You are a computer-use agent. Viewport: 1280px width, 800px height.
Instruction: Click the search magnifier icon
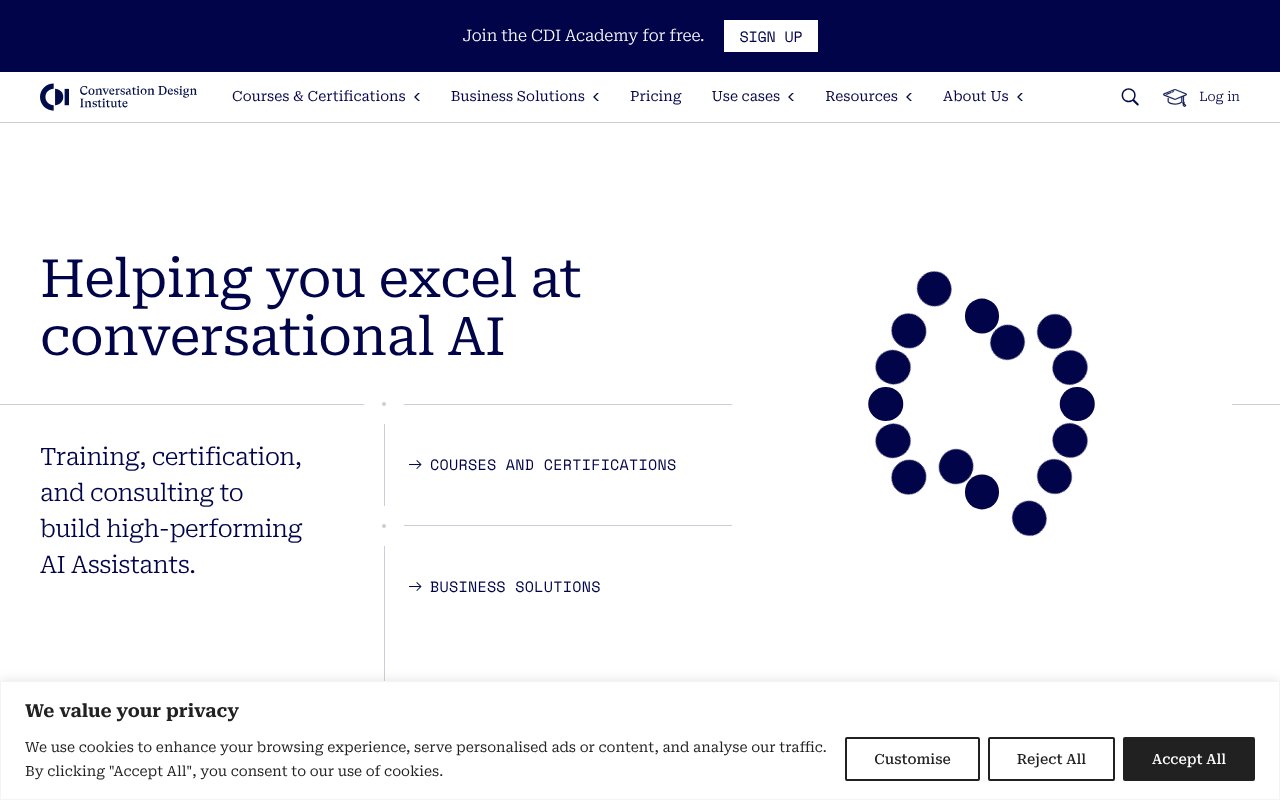coord(1129,96)
